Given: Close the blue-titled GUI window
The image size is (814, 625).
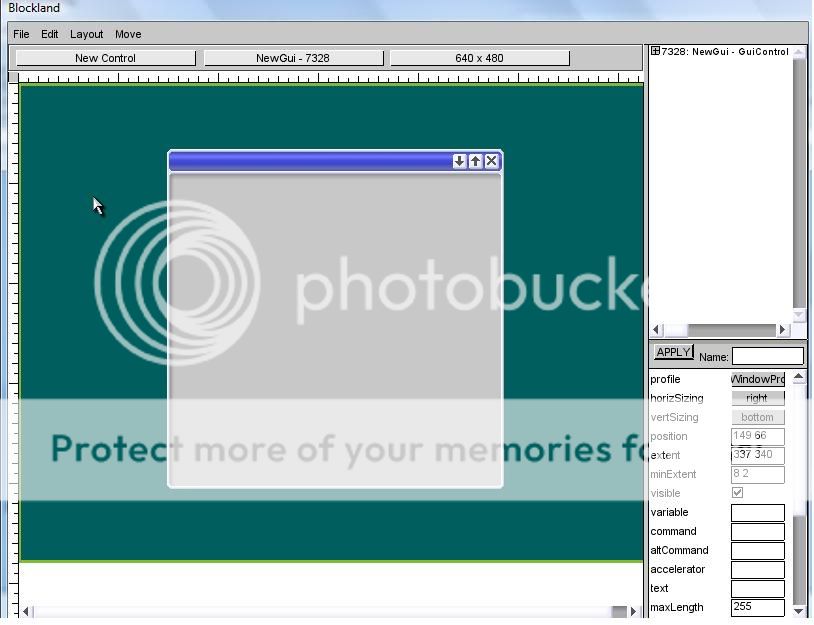Looking at the screenshot, I should pos(491,161).
